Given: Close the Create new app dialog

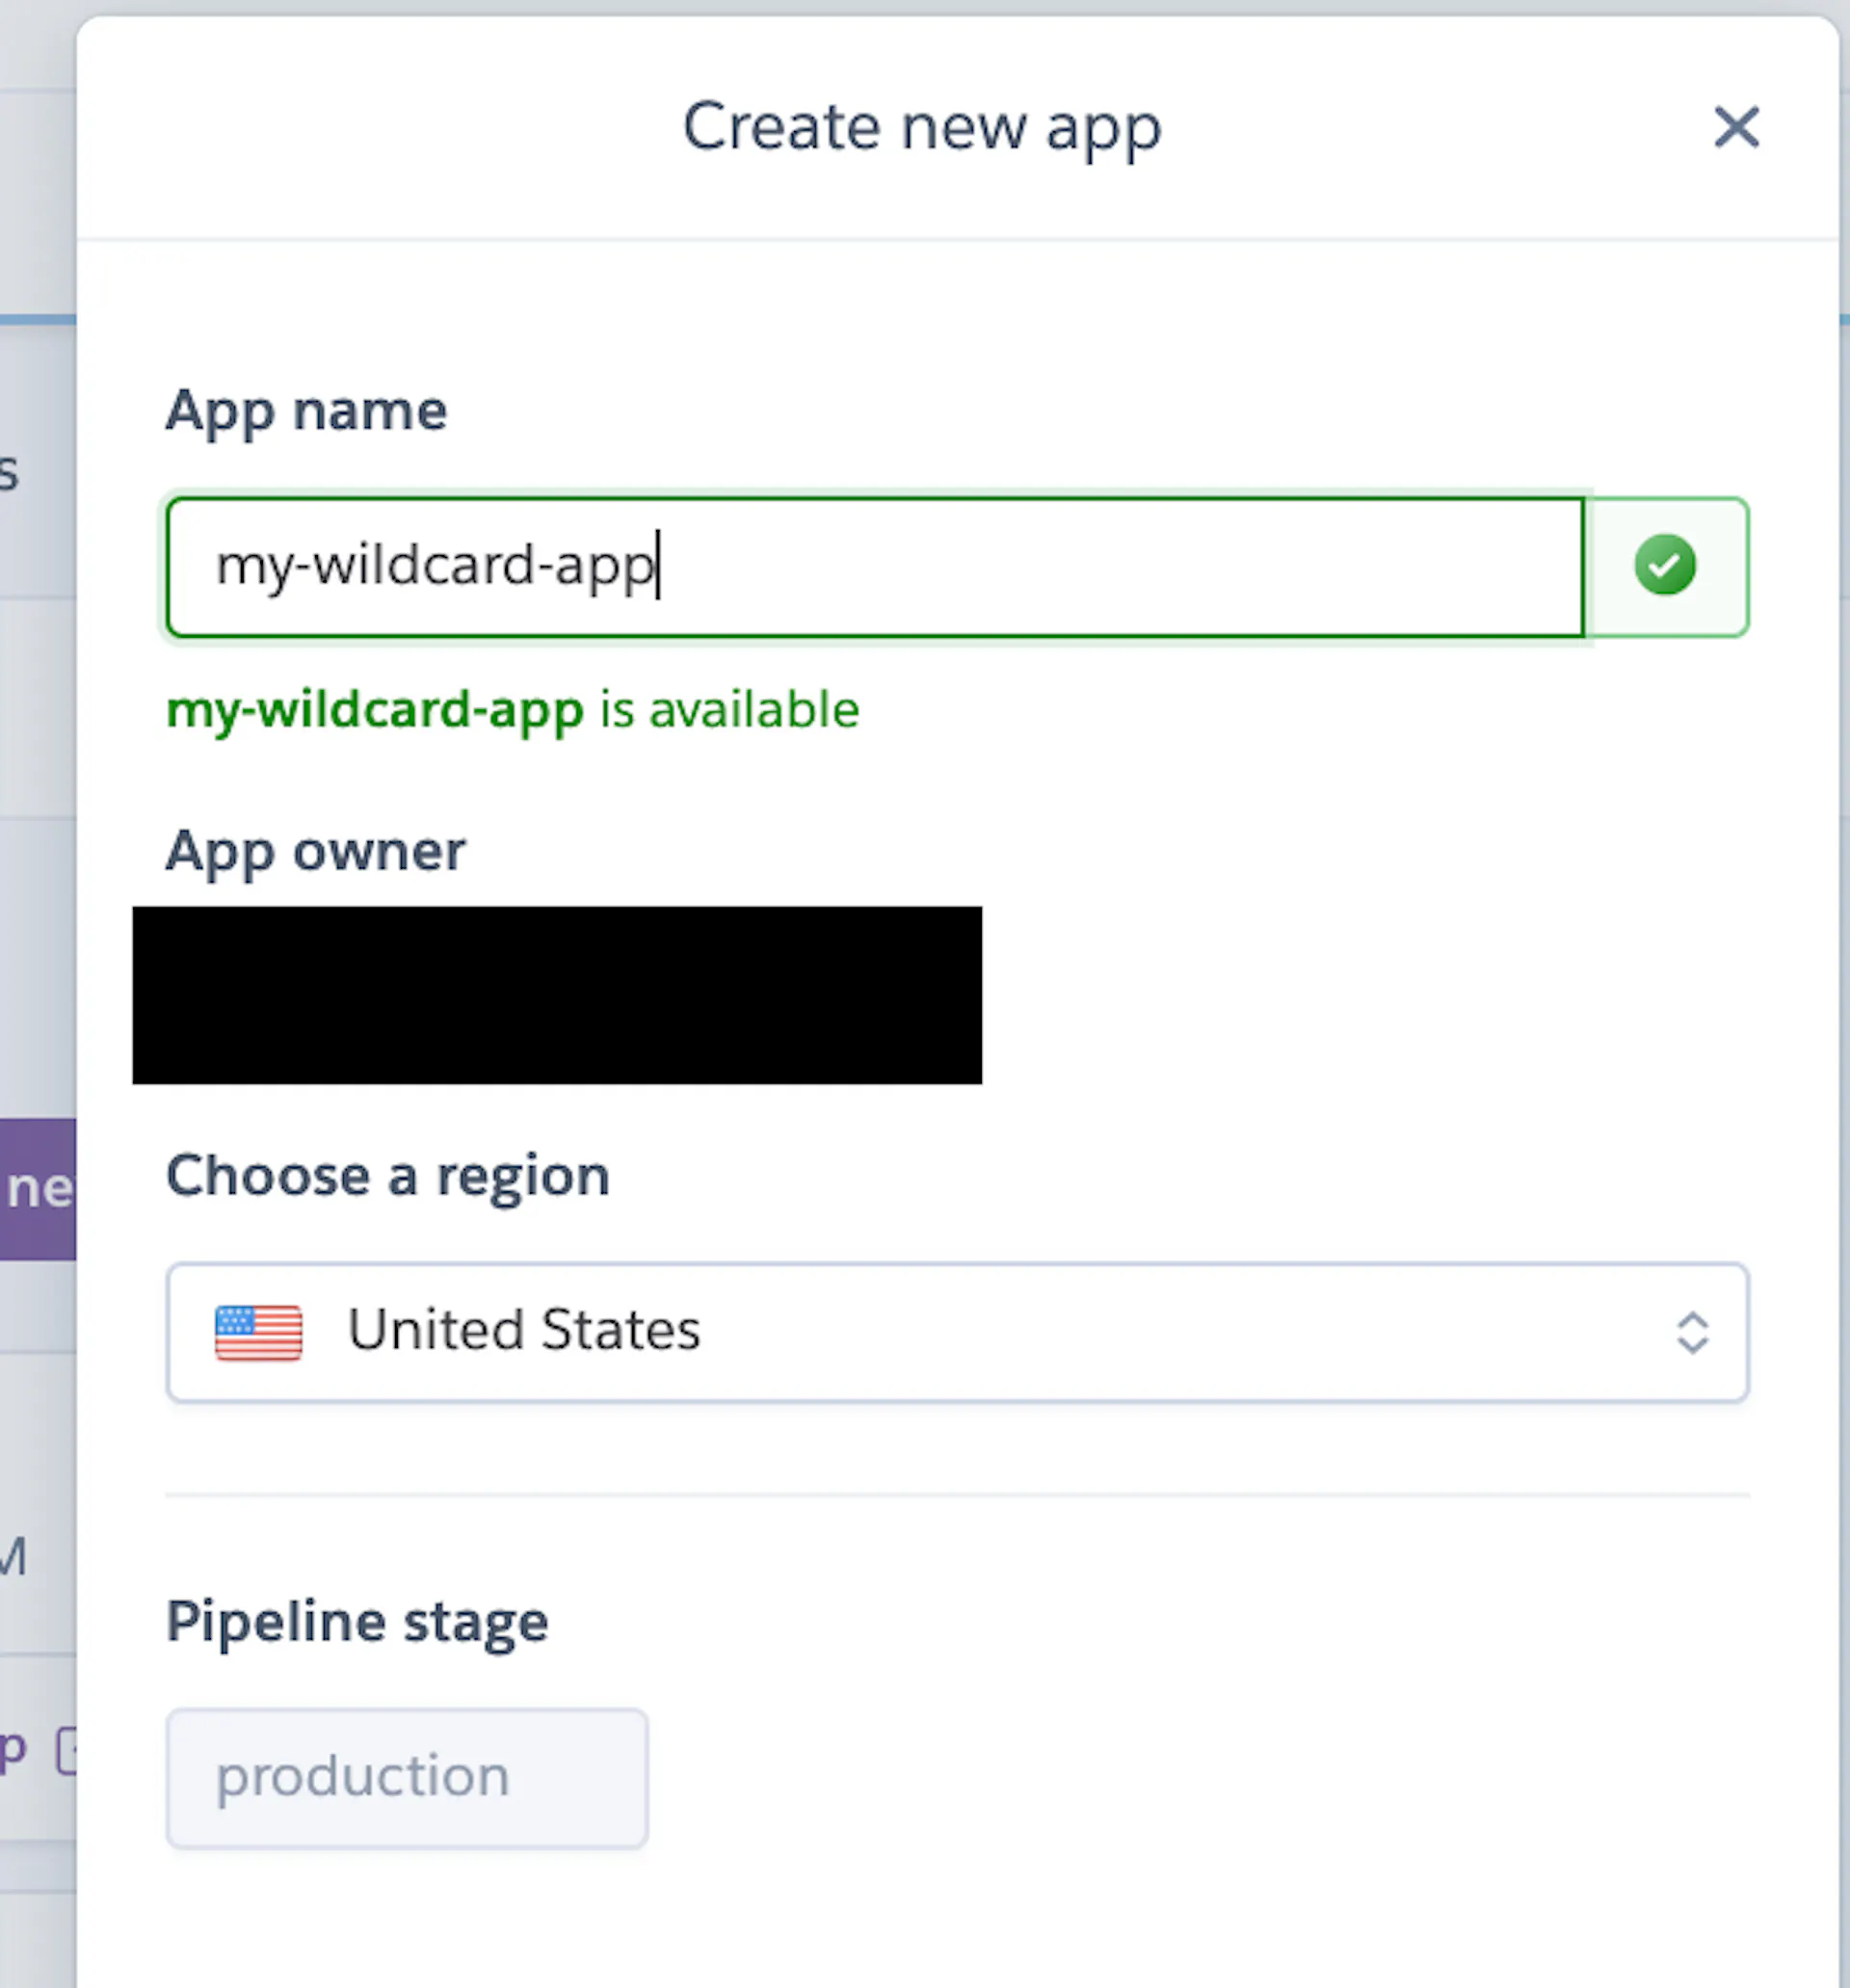Looking at the screenshot, I should click(1736, 127).
